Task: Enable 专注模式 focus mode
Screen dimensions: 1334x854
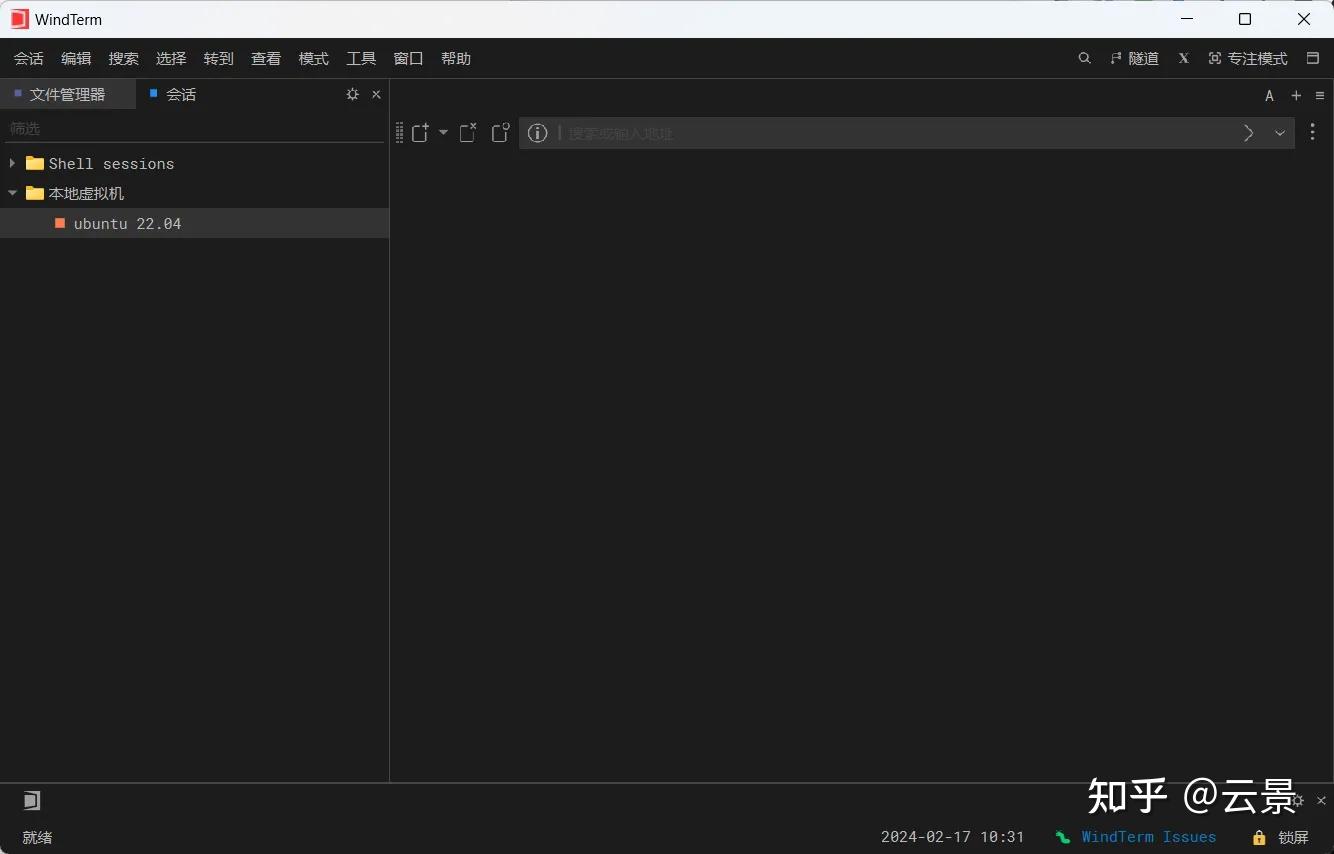Action: 1248,58
